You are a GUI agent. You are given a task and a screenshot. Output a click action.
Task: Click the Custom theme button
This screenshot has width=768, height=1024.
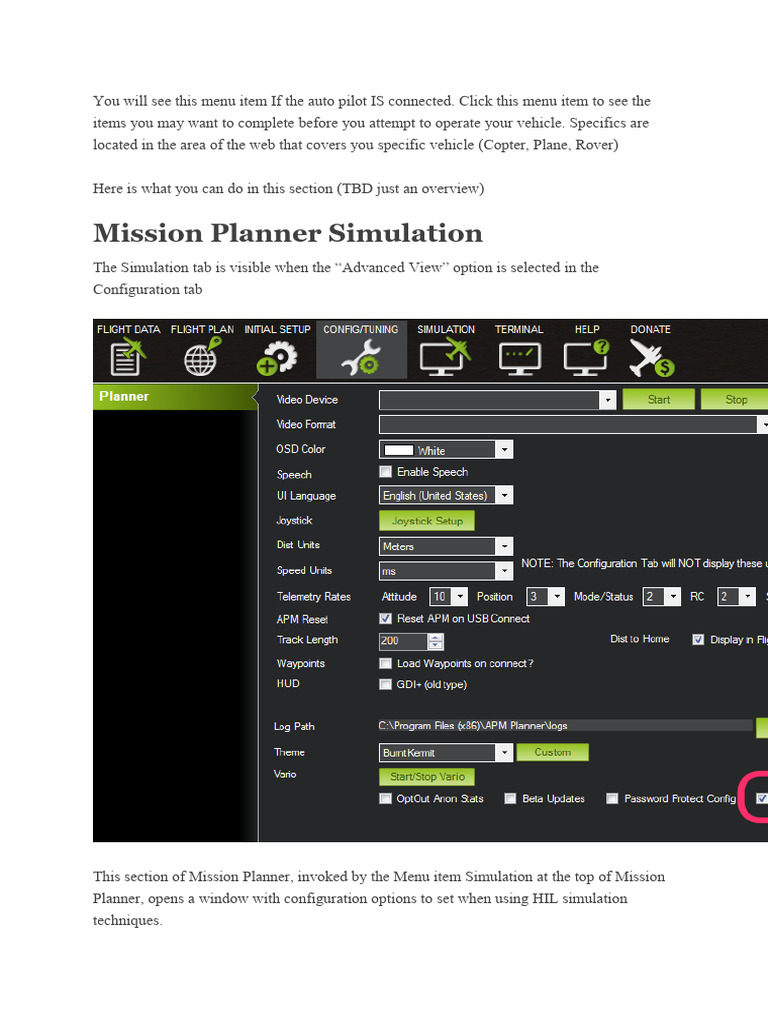(x=552, y=752)
